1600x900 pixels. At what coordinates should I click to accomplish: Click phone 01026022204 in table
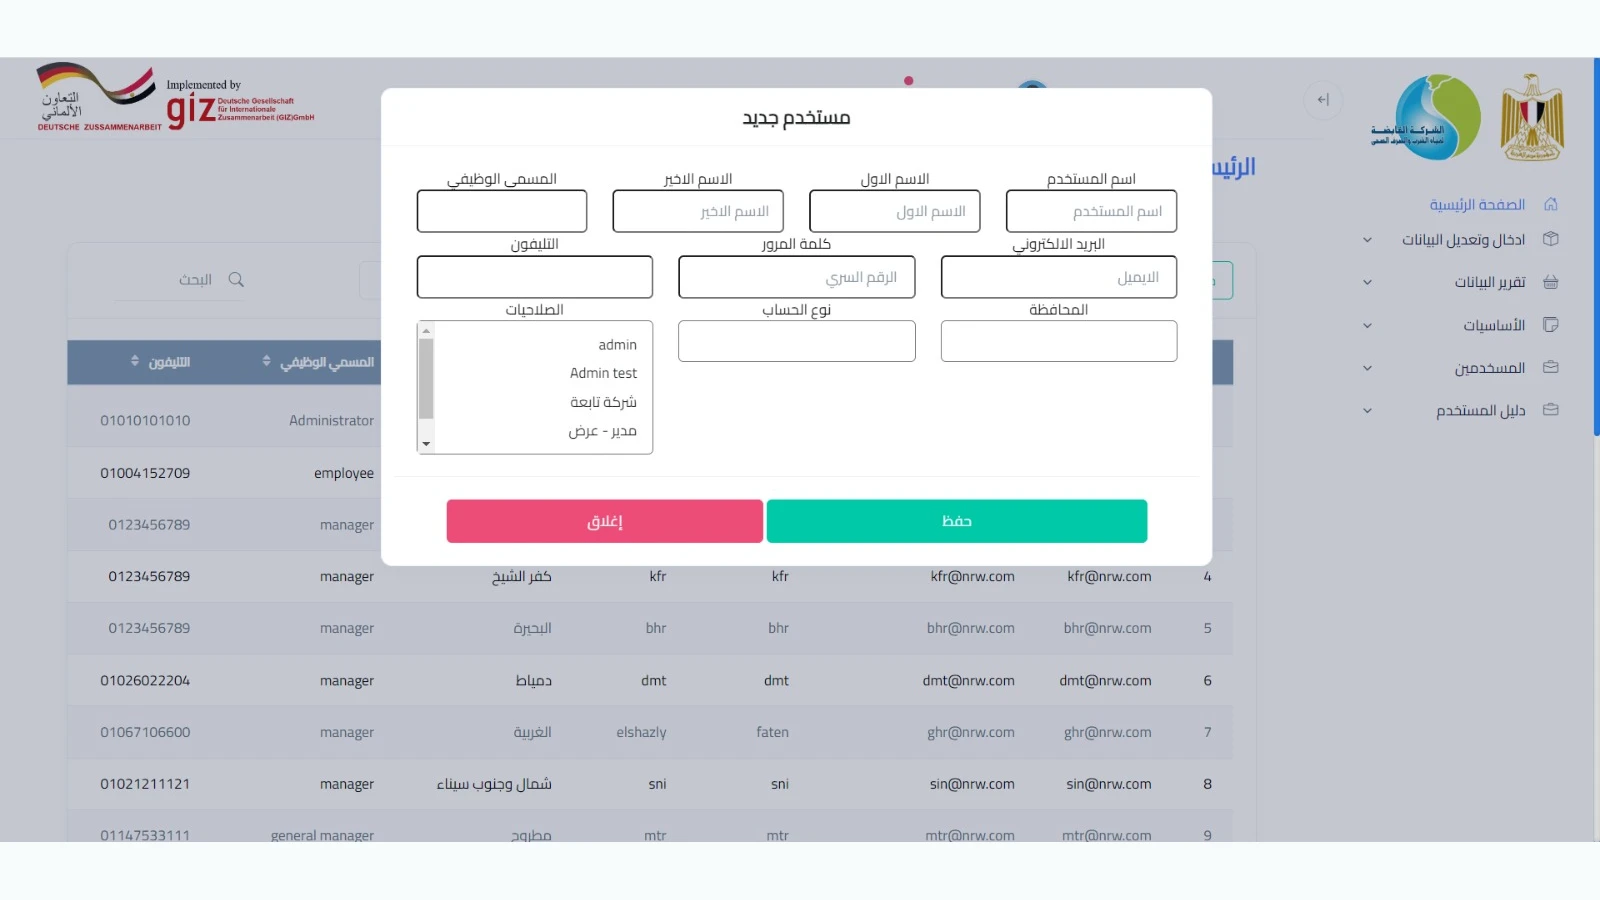(145, 680)
